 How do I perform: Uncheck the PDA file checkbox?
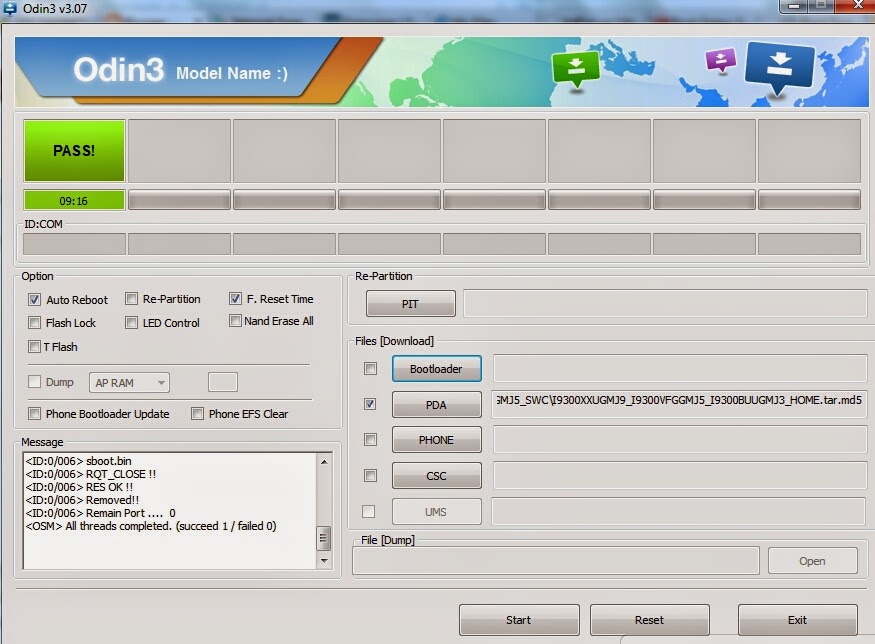pyautogui.click(x=370, y=404)
